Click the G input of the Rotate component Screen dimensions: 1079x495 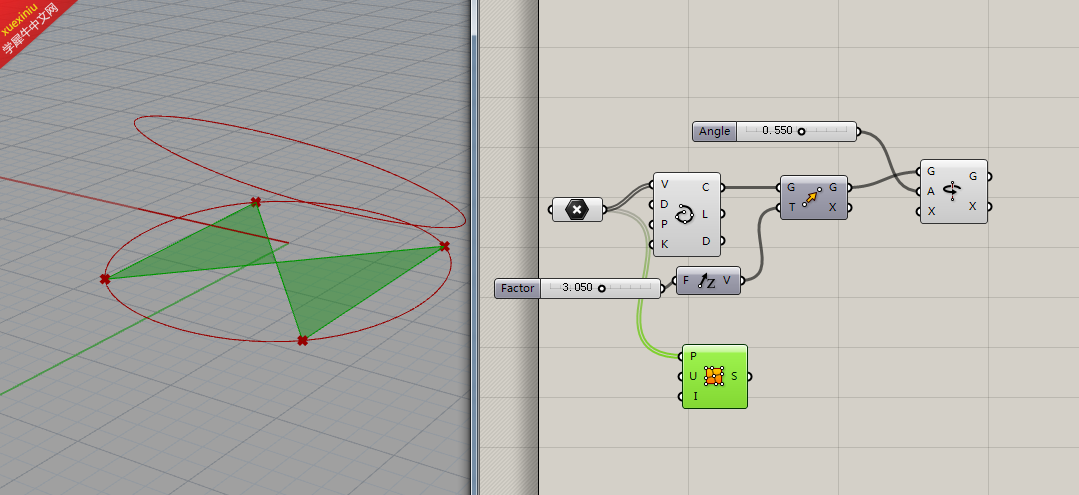coord(931,171)
